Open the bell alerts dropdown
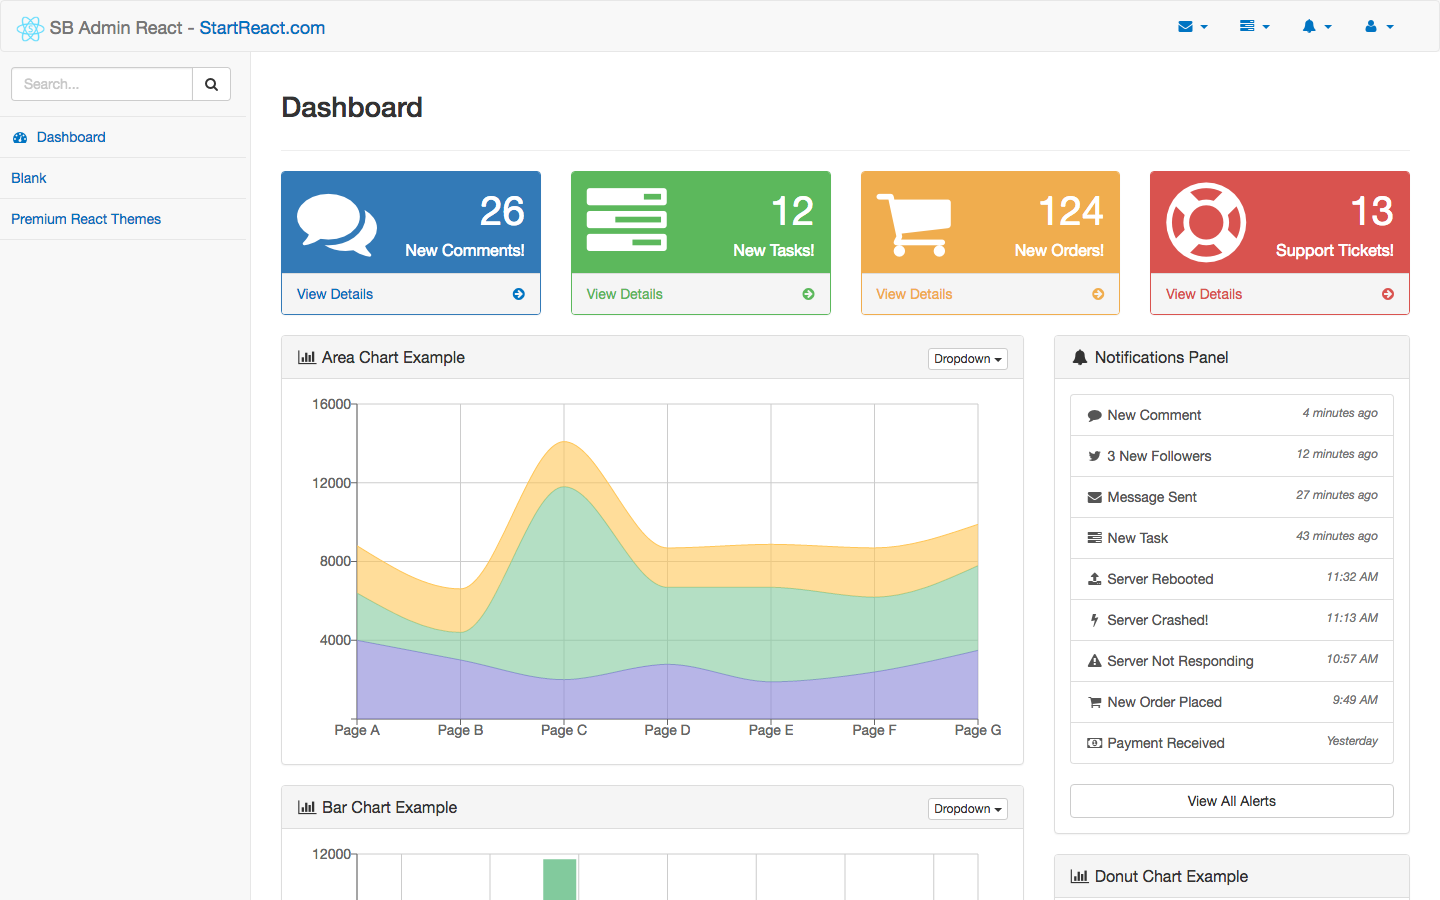 (1317, 27)
